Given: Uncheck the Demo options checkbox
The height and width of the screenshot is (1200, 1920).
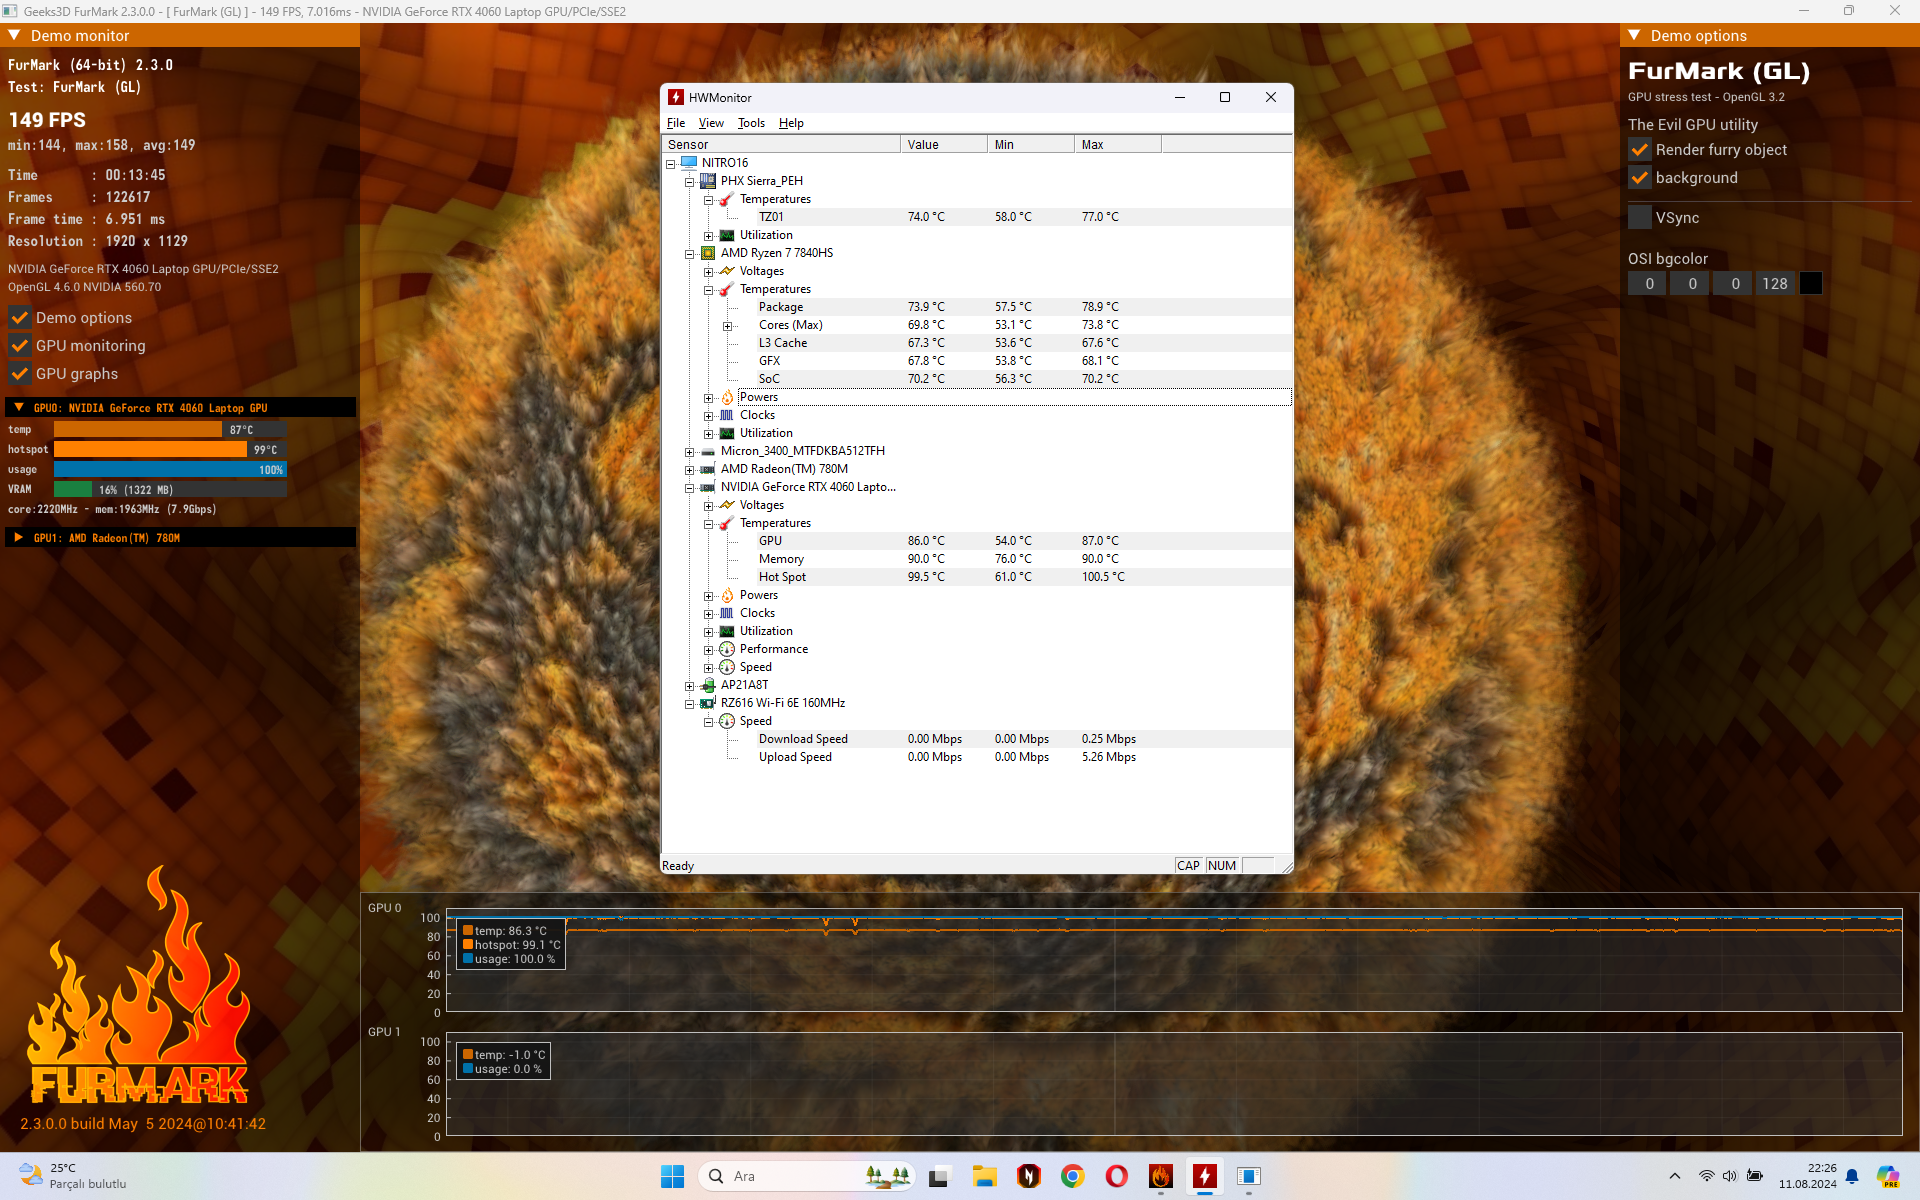Looking at the screenshot, I should [19, 318].
